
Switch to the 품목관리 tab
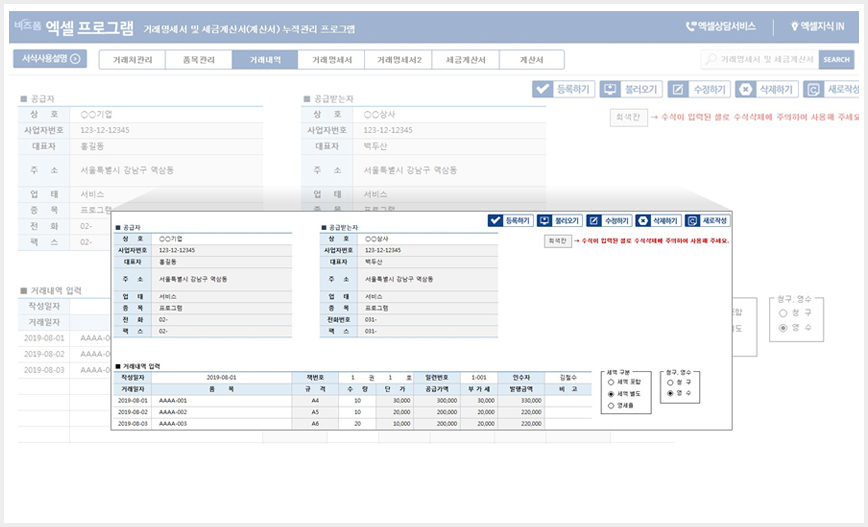(x=198, y=60)
